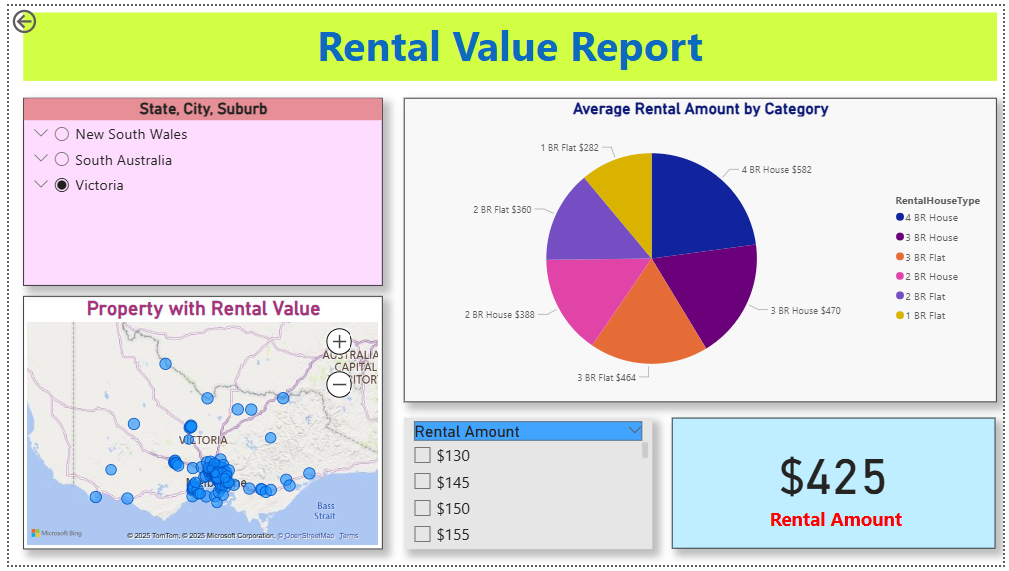Click the 4 BR House legend marker
This screenshot has height=571, width=1009.
pos(900,218)
